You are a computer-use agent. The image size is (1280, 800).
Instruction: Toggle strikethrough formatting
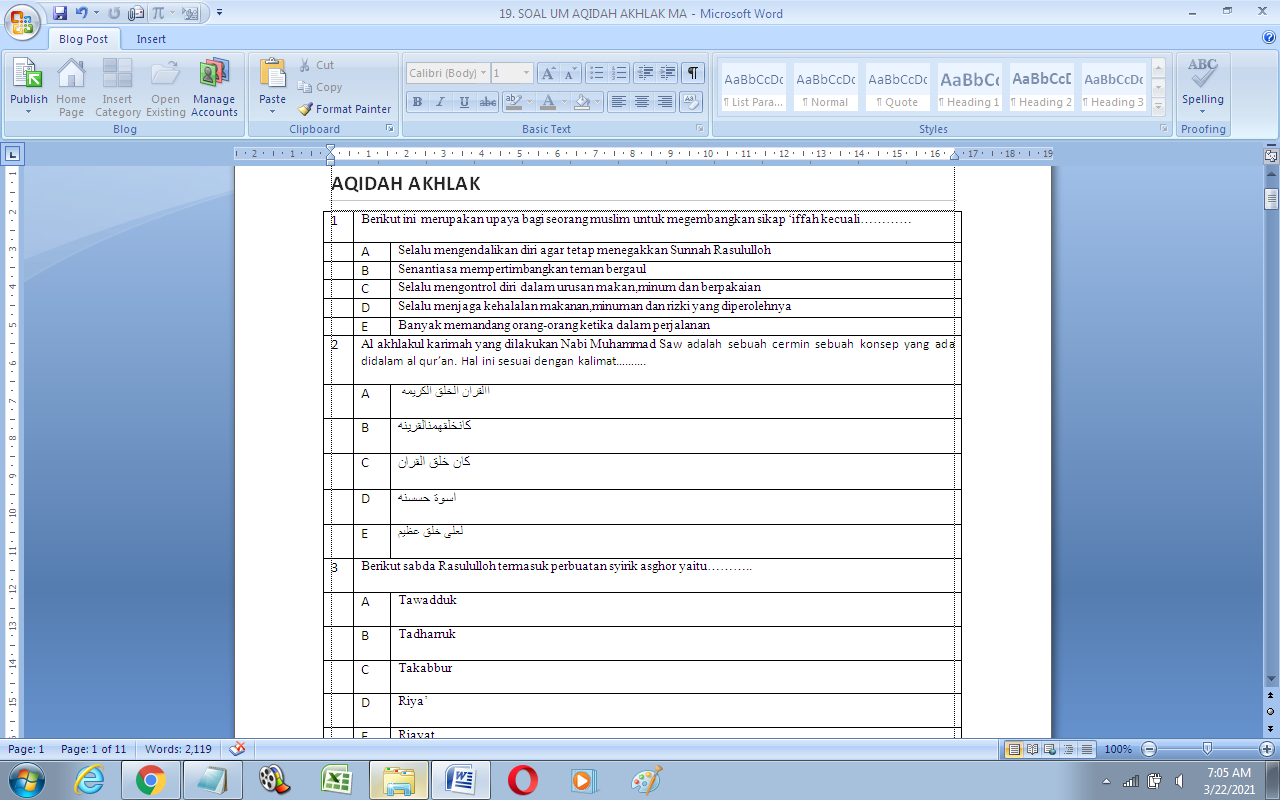click(x=488, y=102)
